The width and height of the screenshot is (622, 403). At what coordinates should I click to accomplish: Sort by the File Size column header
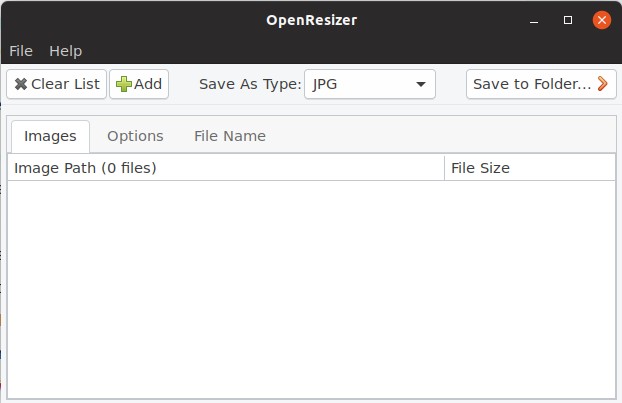[530, 168]
